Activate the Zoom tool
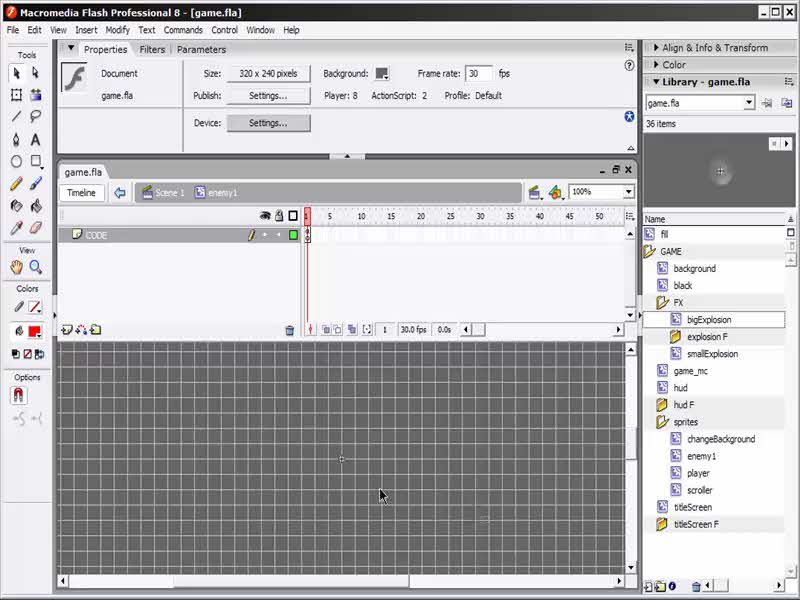Viewport: 800px width, 600px height. (36, 267)
